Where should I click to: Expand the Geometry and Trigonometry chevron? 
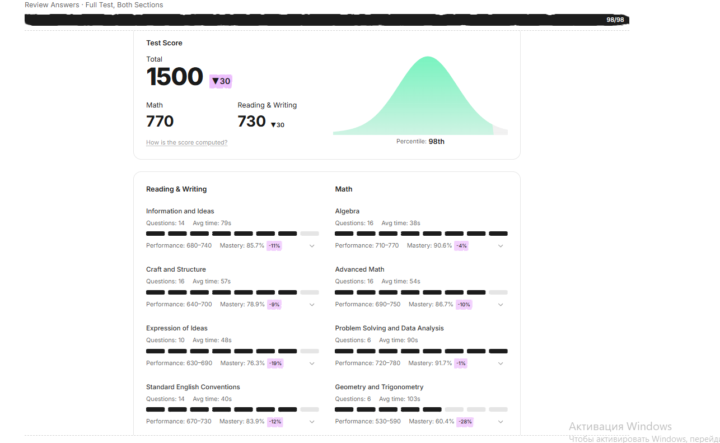(501, 422)
